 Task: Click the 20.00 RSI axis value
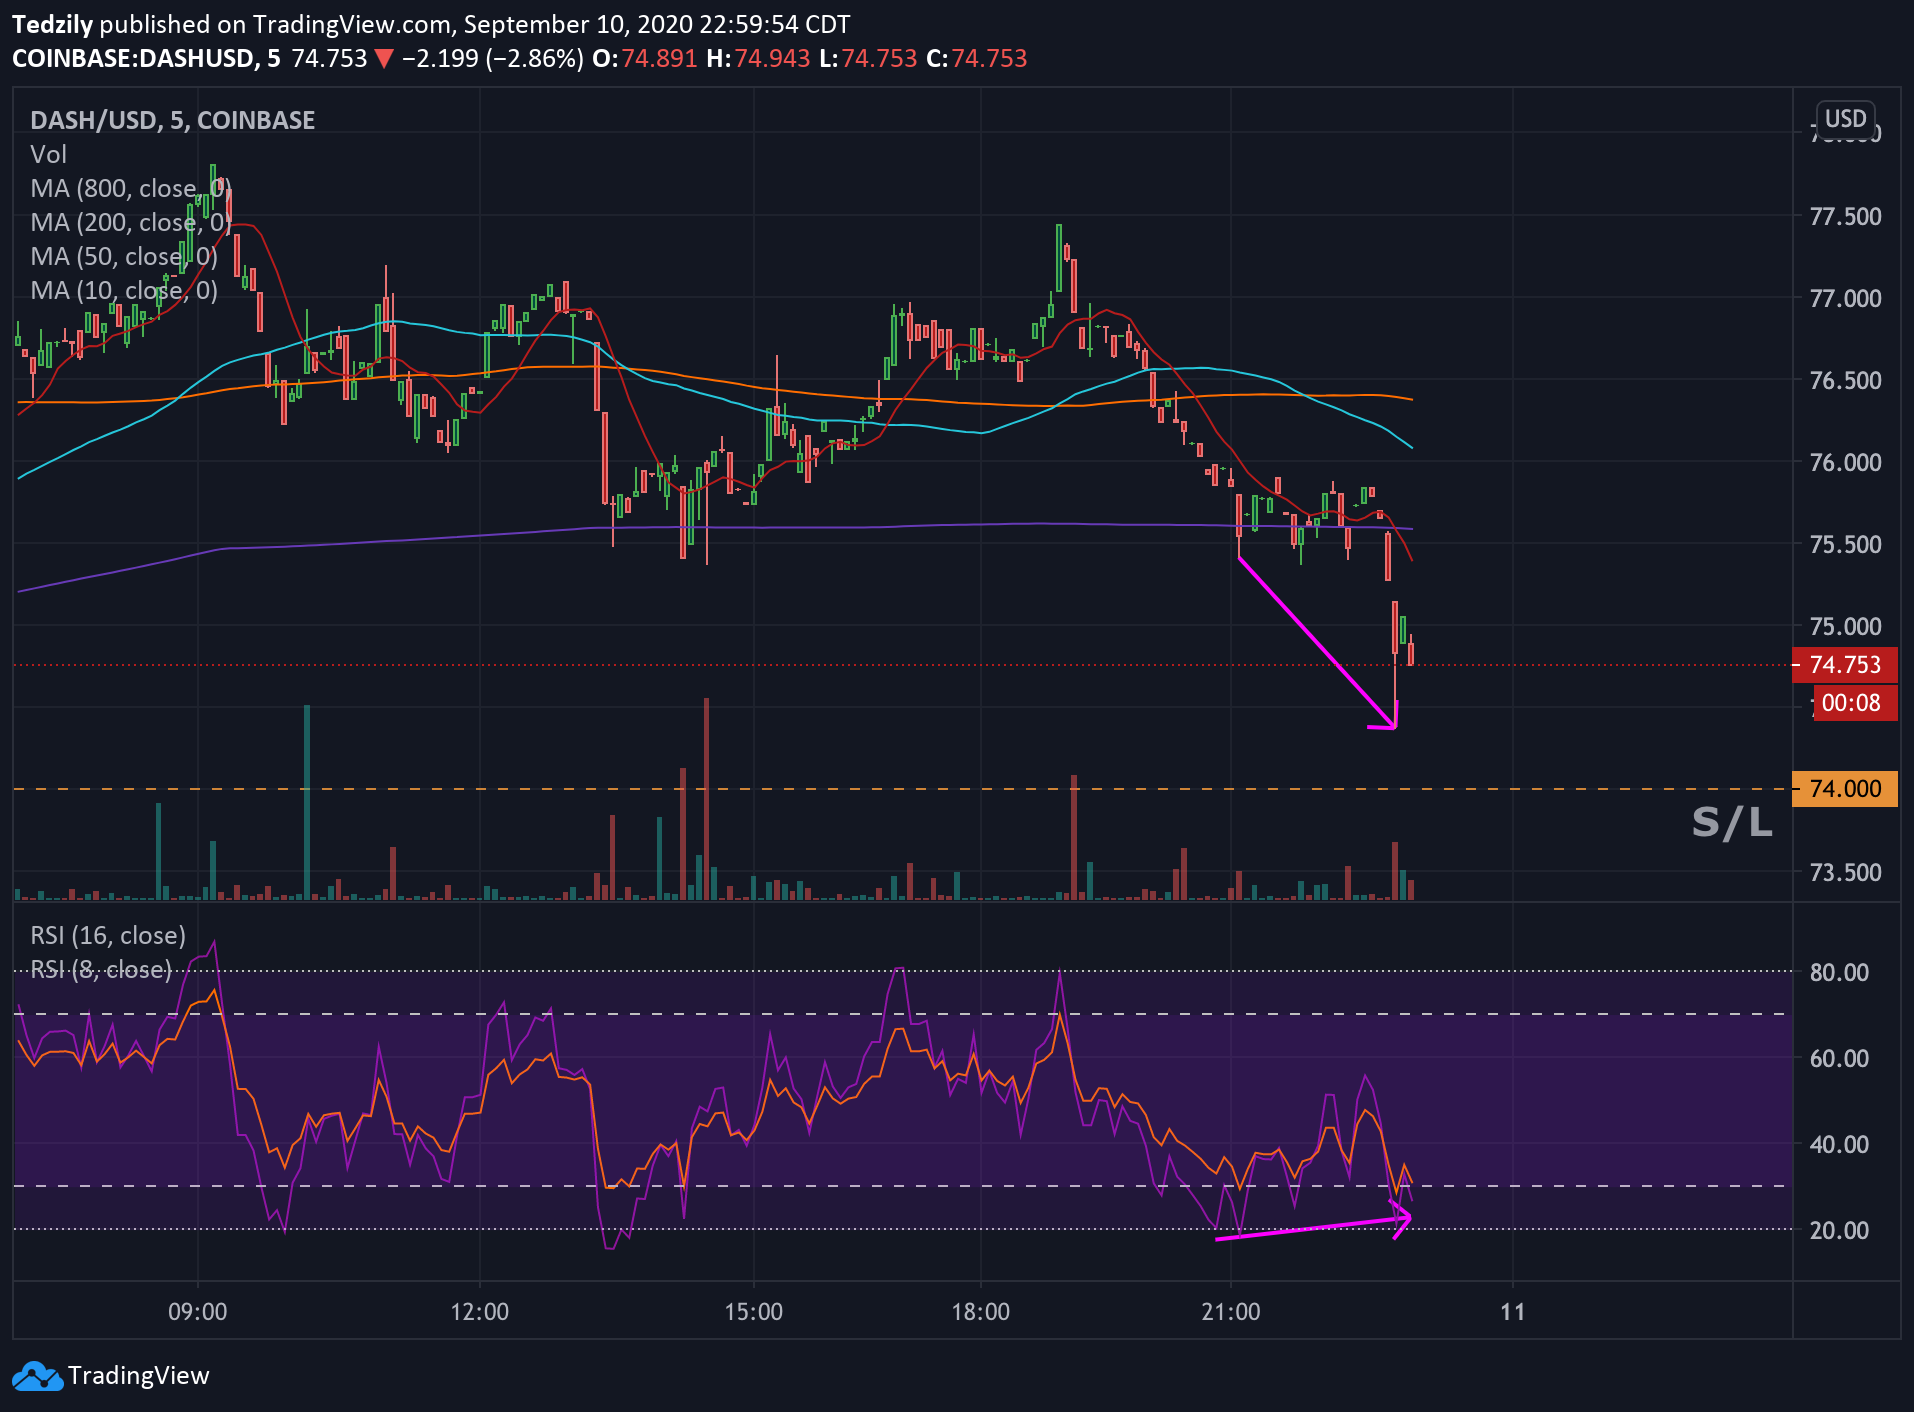(1839, 1231)
